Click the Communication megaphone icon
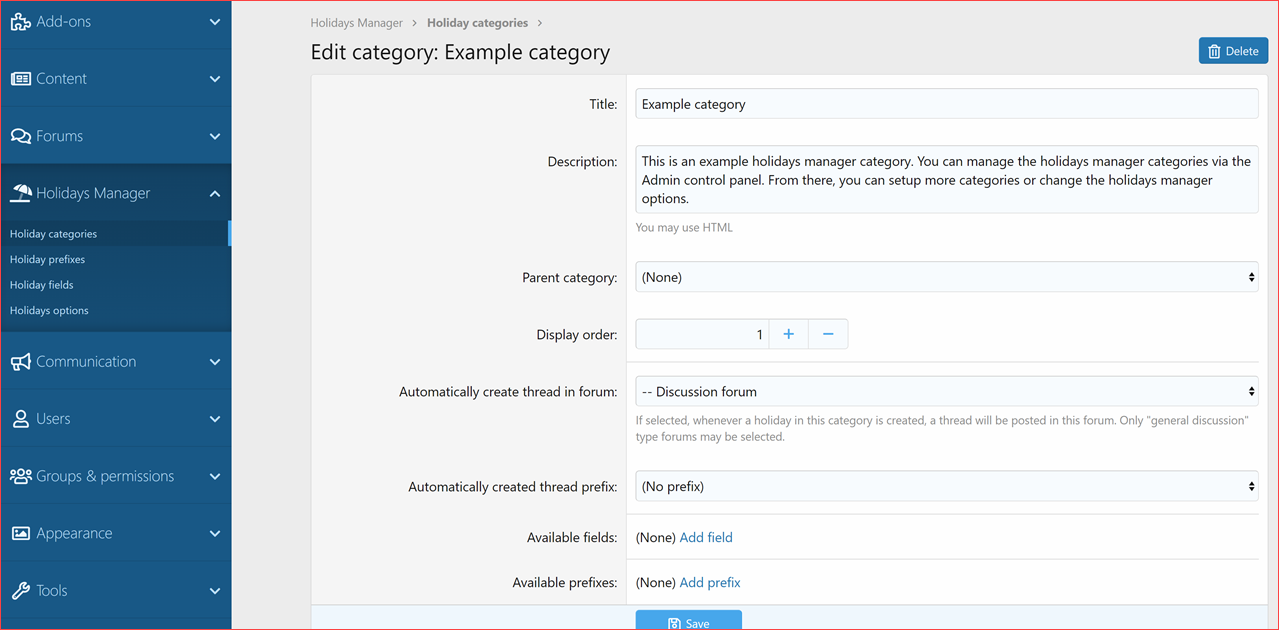 pyautogui.click(x=20, y=362)
